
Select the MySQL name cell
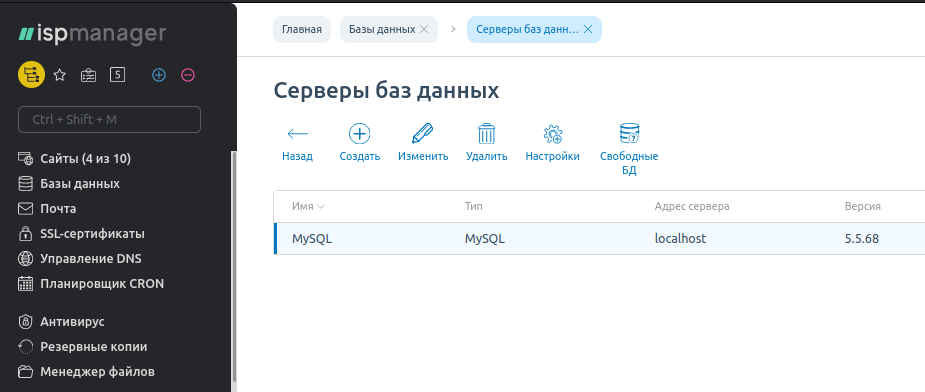point(312,239)
